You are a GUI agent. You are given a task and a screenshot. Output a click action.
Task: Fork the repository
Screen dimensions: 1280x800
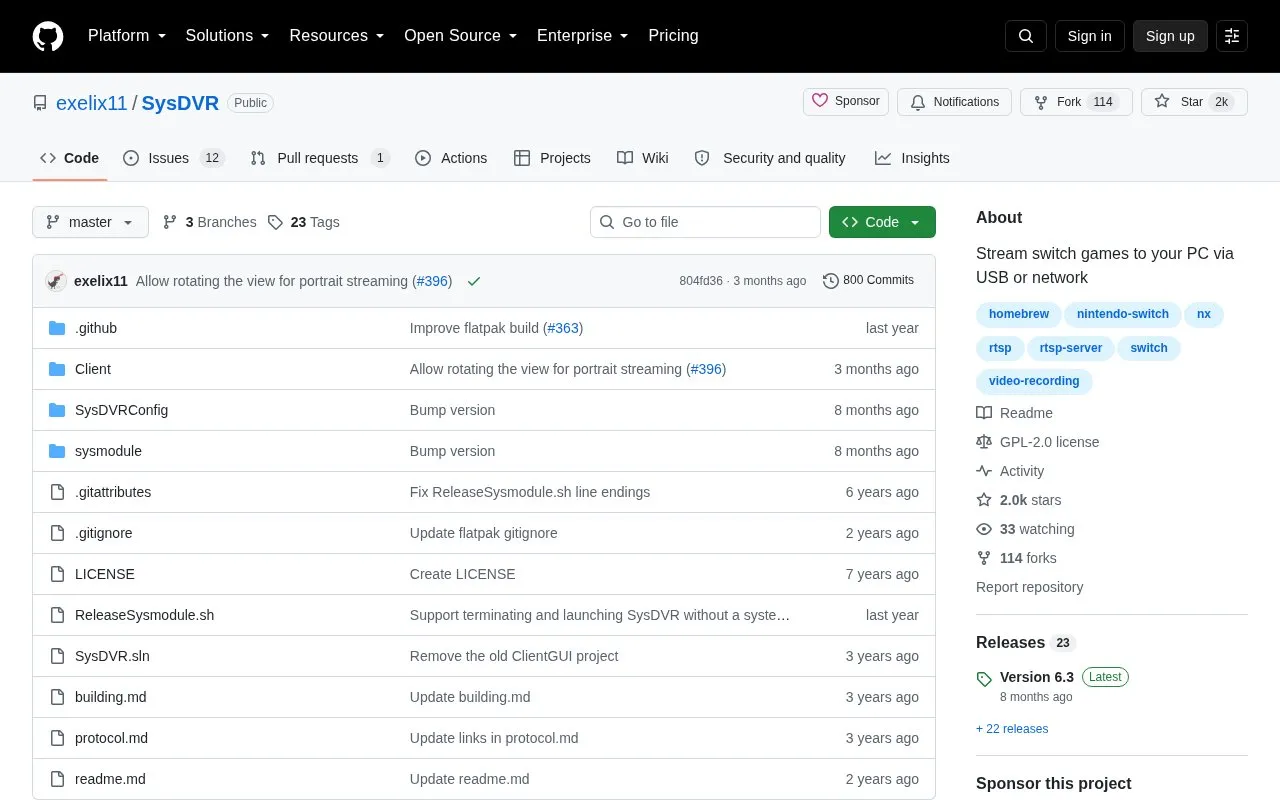(1076, 102)
